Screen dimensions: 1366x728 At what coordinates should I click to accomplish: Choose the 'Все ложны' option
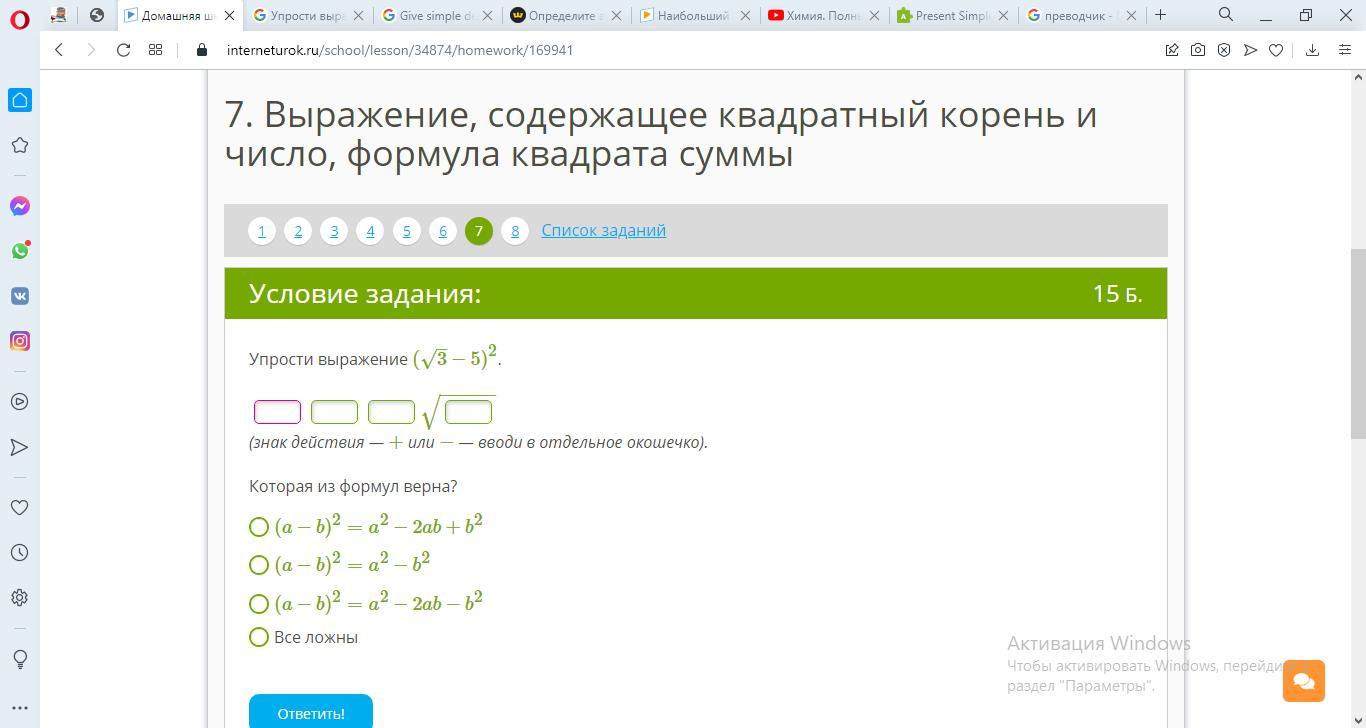coord(259,637)
